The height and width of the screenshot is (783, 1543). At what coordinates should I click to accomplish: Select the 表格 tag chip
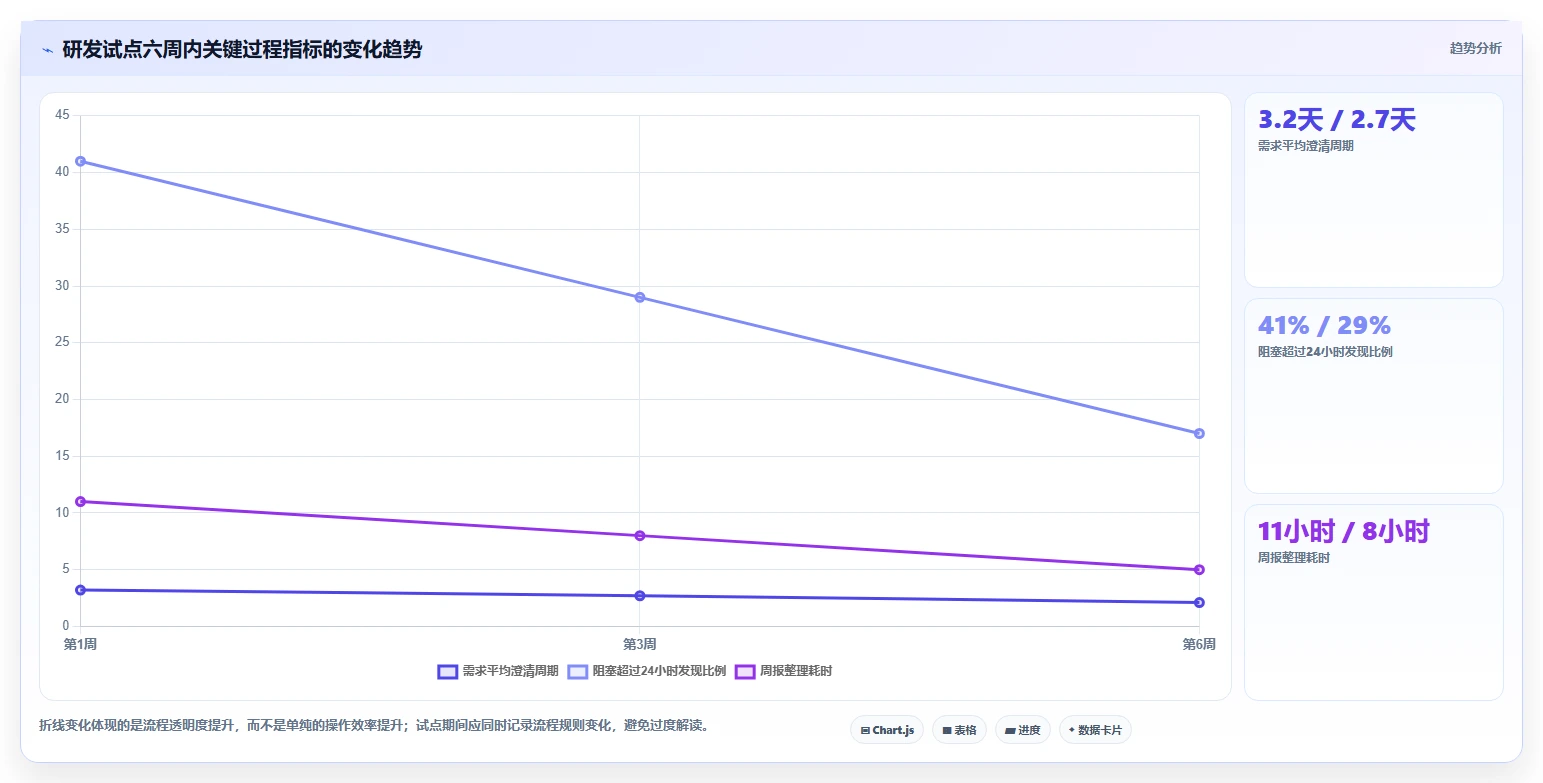point(959,730)
